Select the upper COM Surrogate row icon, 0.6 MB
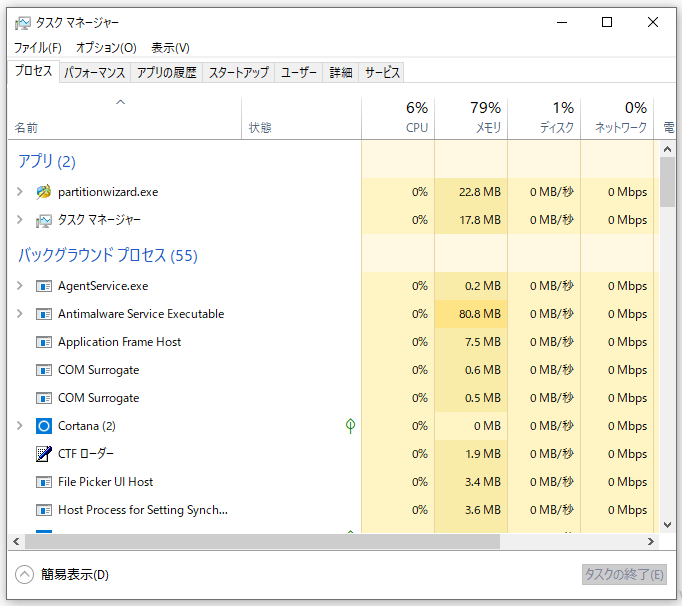The width and height of the screenshot is (682, 606). [x=43, y=370]
